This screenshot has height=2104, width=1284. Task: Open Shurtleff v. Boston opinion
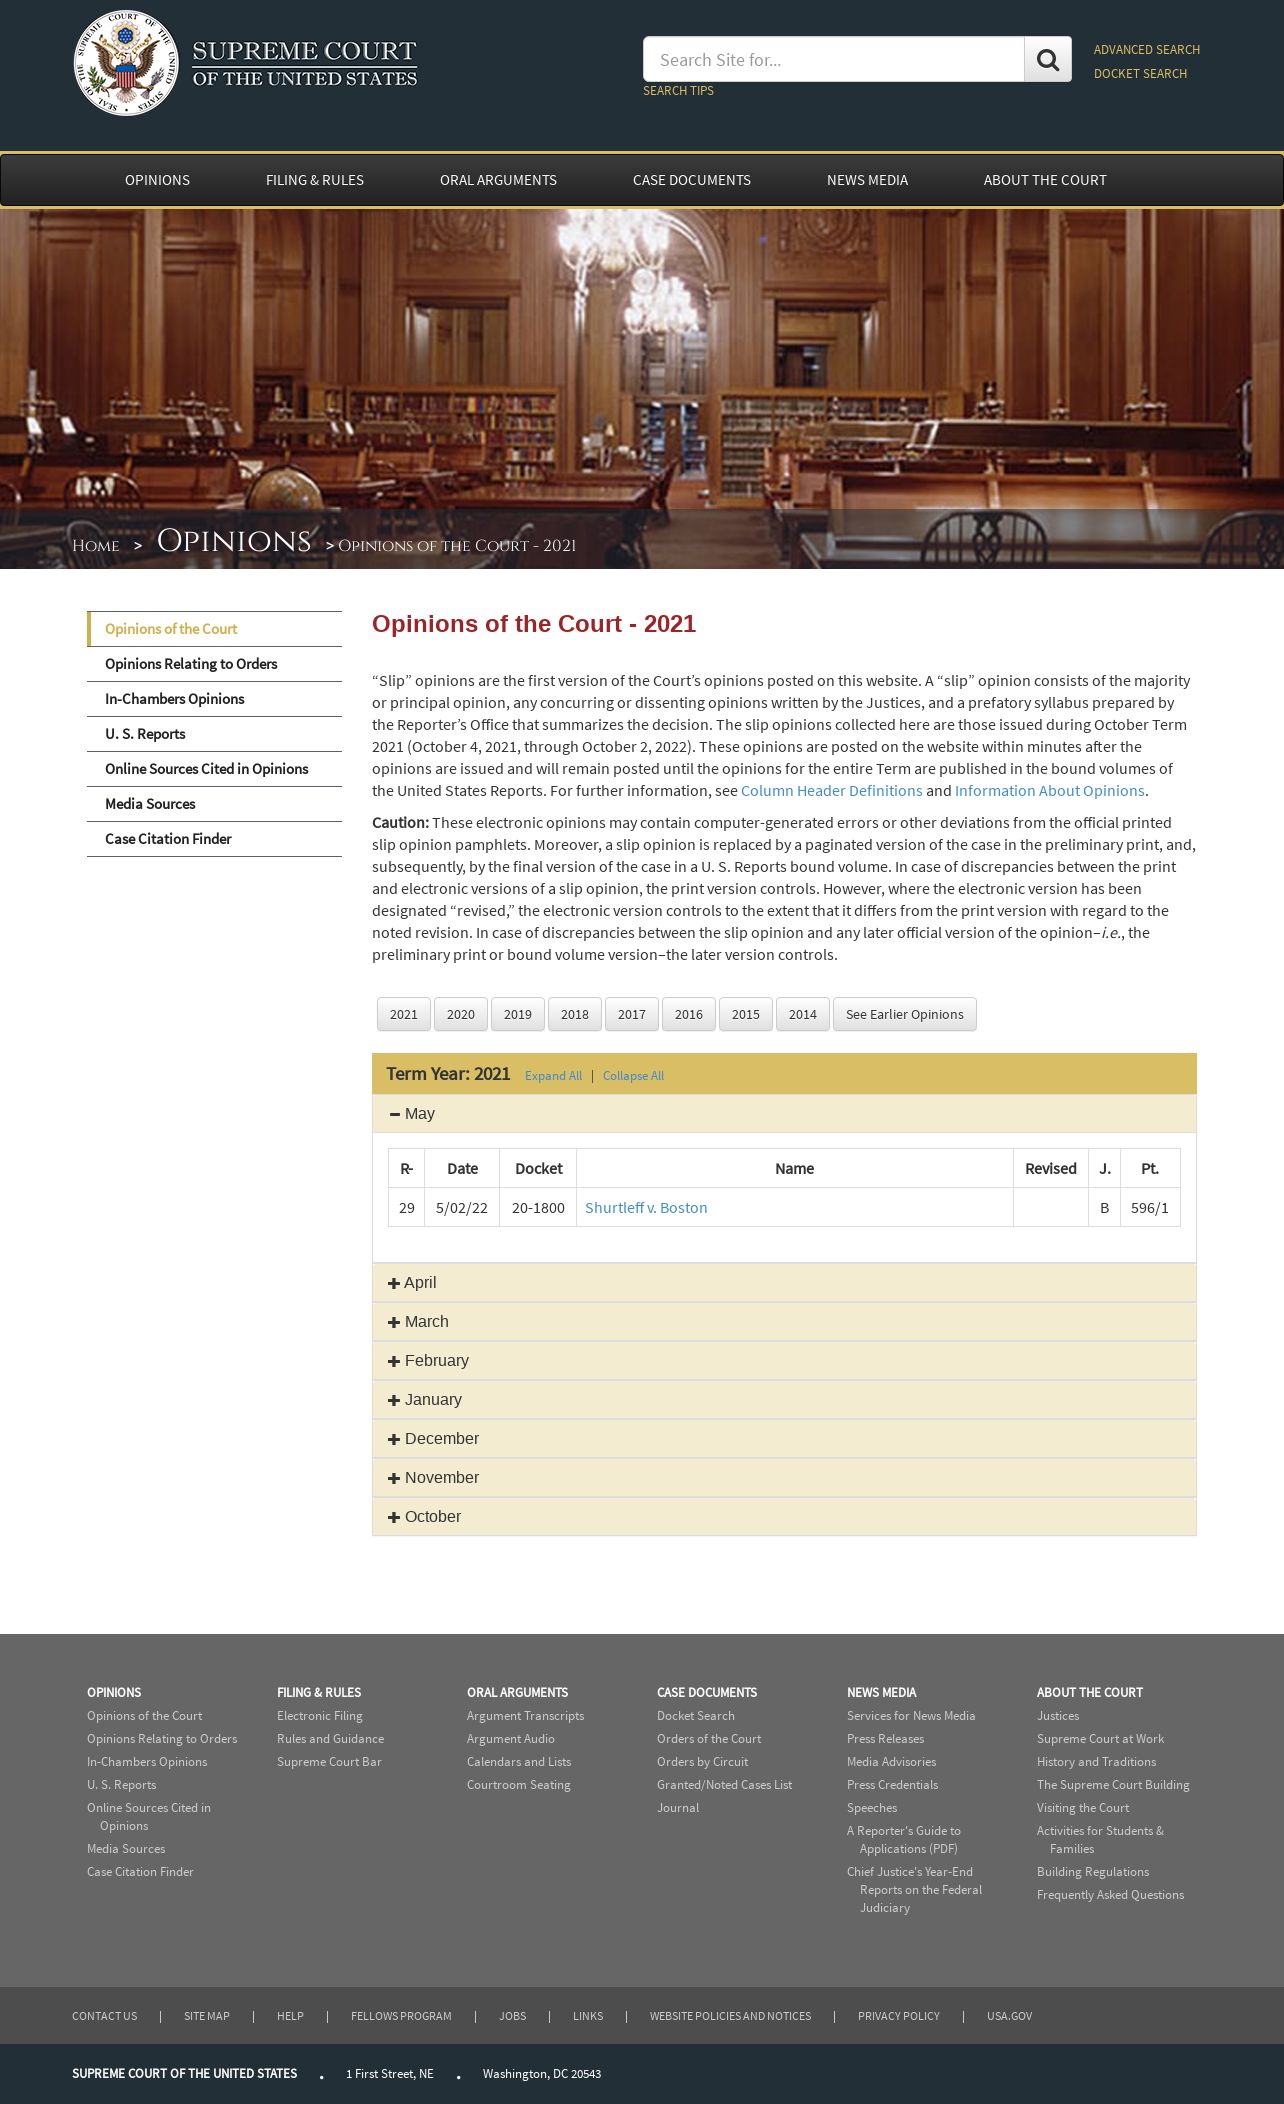coord(646,1207)
